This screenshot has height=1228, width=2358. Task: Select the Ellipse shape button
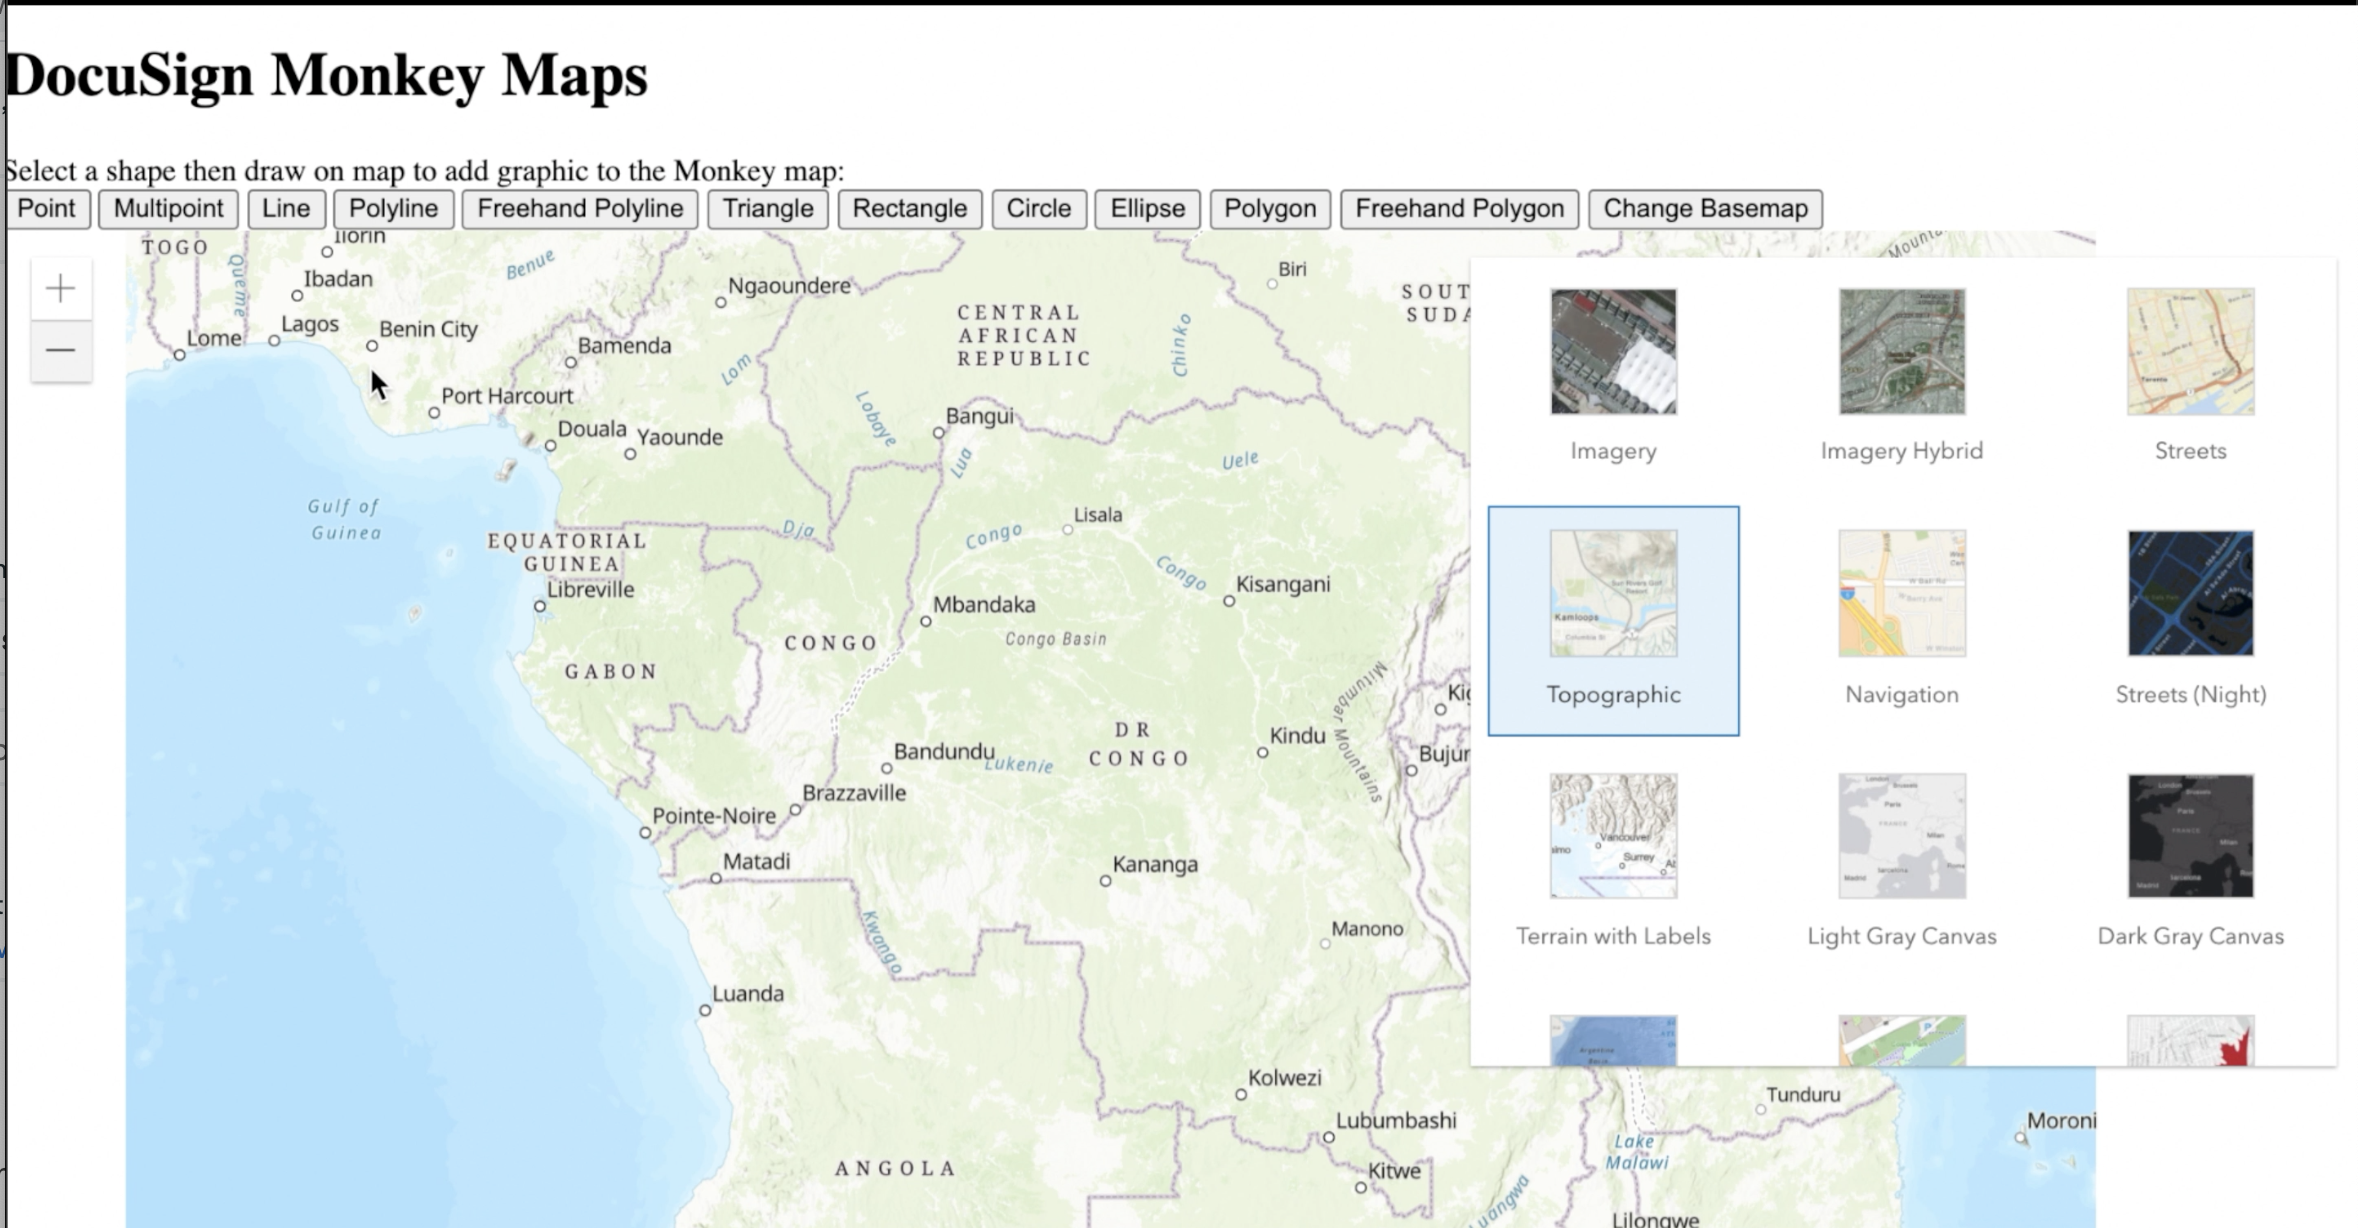point(1147,209)
